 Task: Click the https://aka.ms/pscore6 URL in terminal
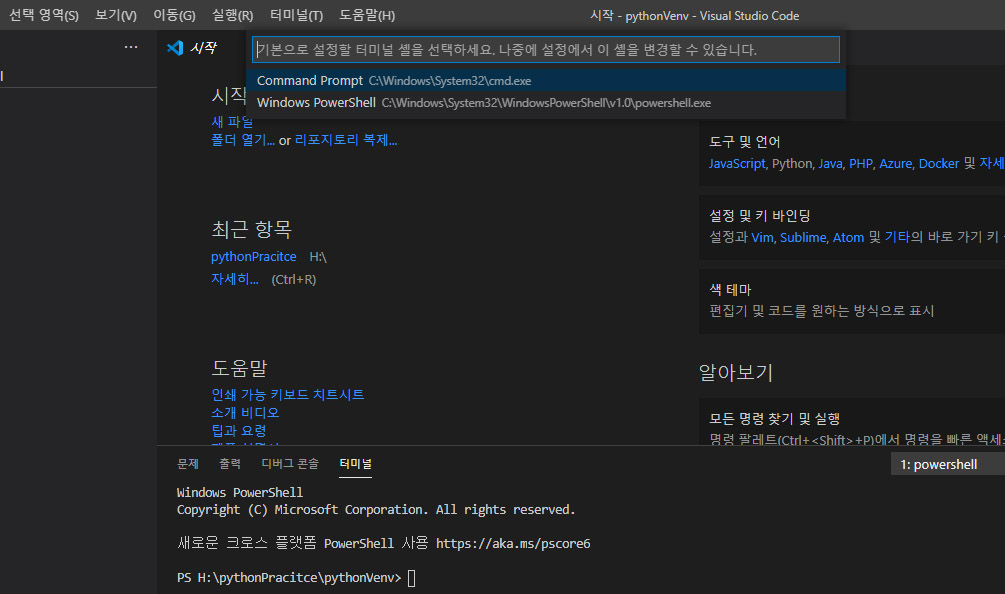point(513,543)
